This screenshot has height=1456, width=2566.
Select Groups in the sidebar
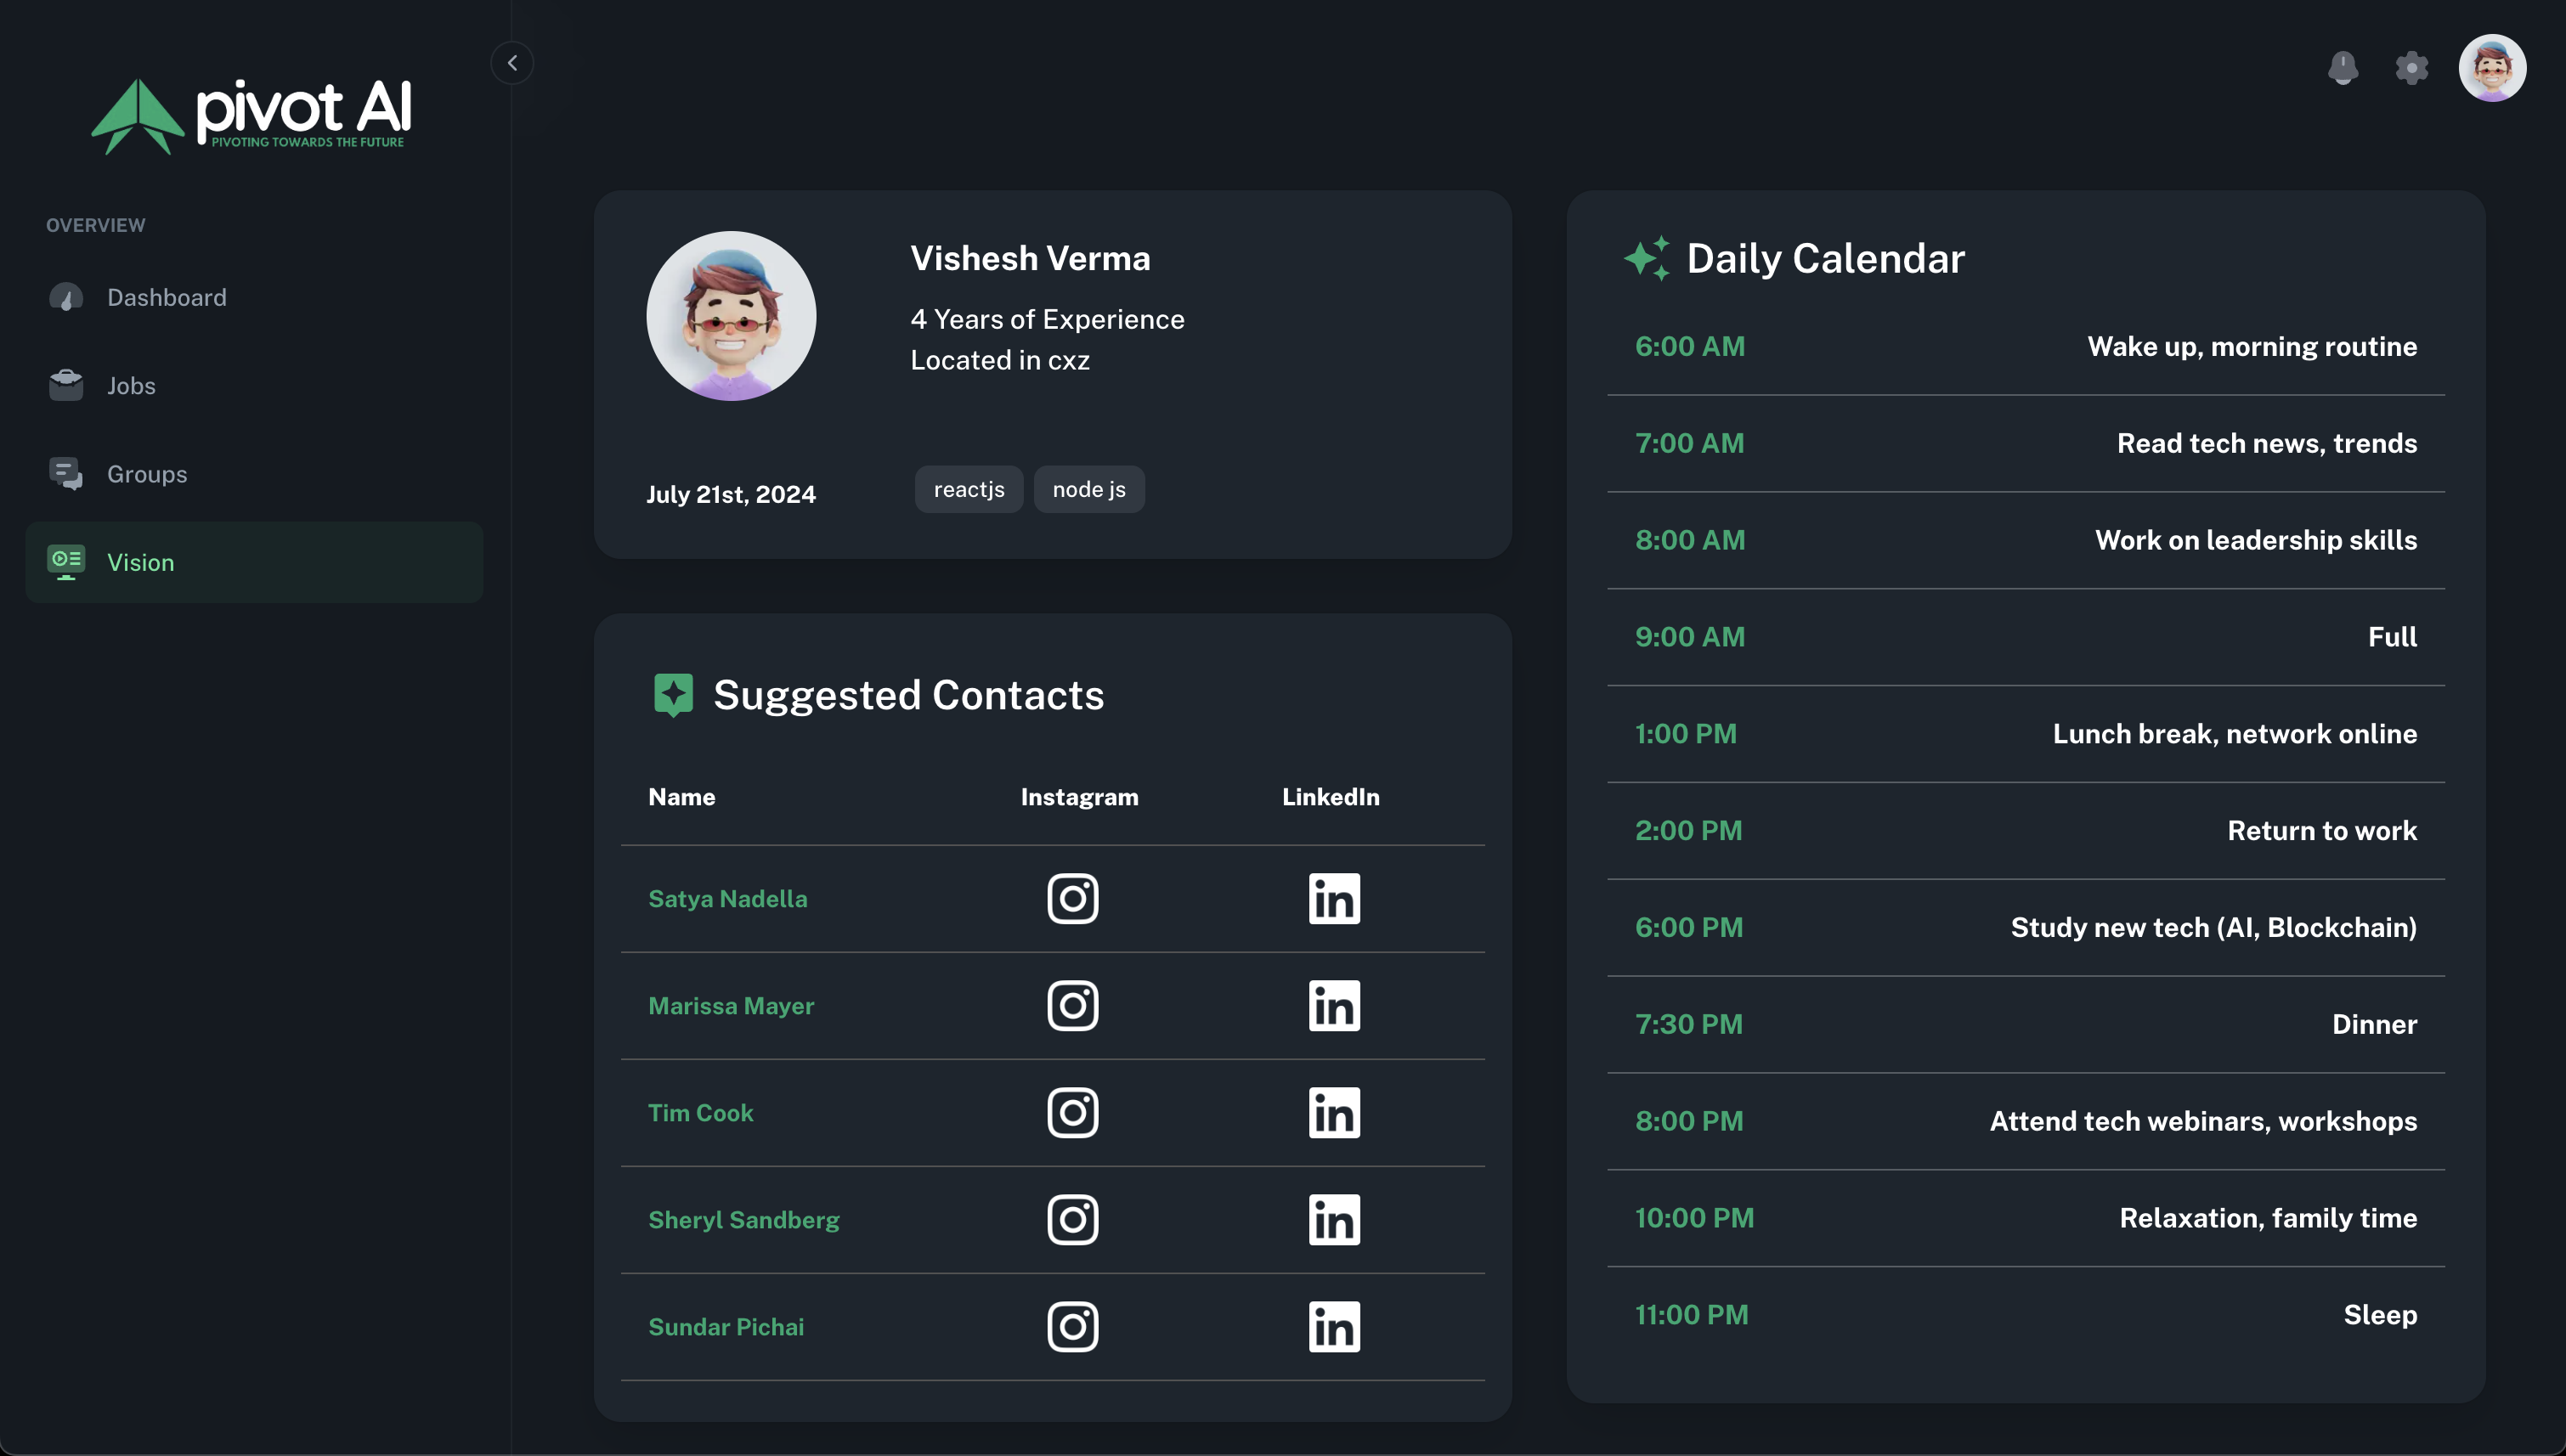146,474
